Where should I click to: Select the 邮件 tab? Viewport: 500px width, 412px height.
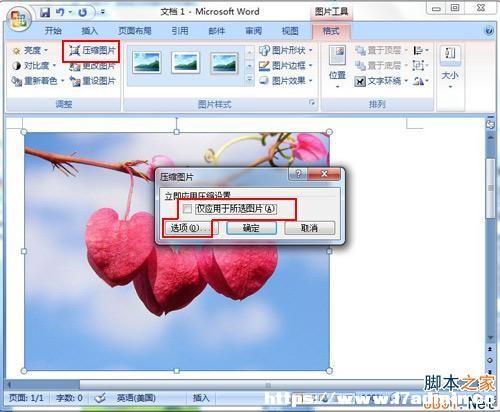click(x=217, y=31)
